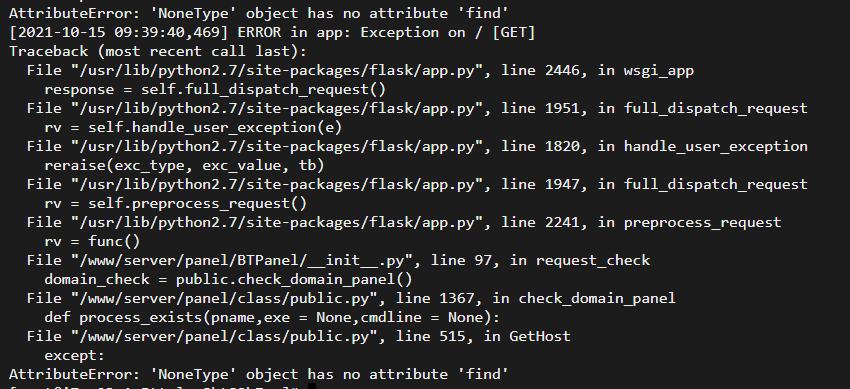
Task: Click the 'rv = func()' line
Action: (92, 241)
